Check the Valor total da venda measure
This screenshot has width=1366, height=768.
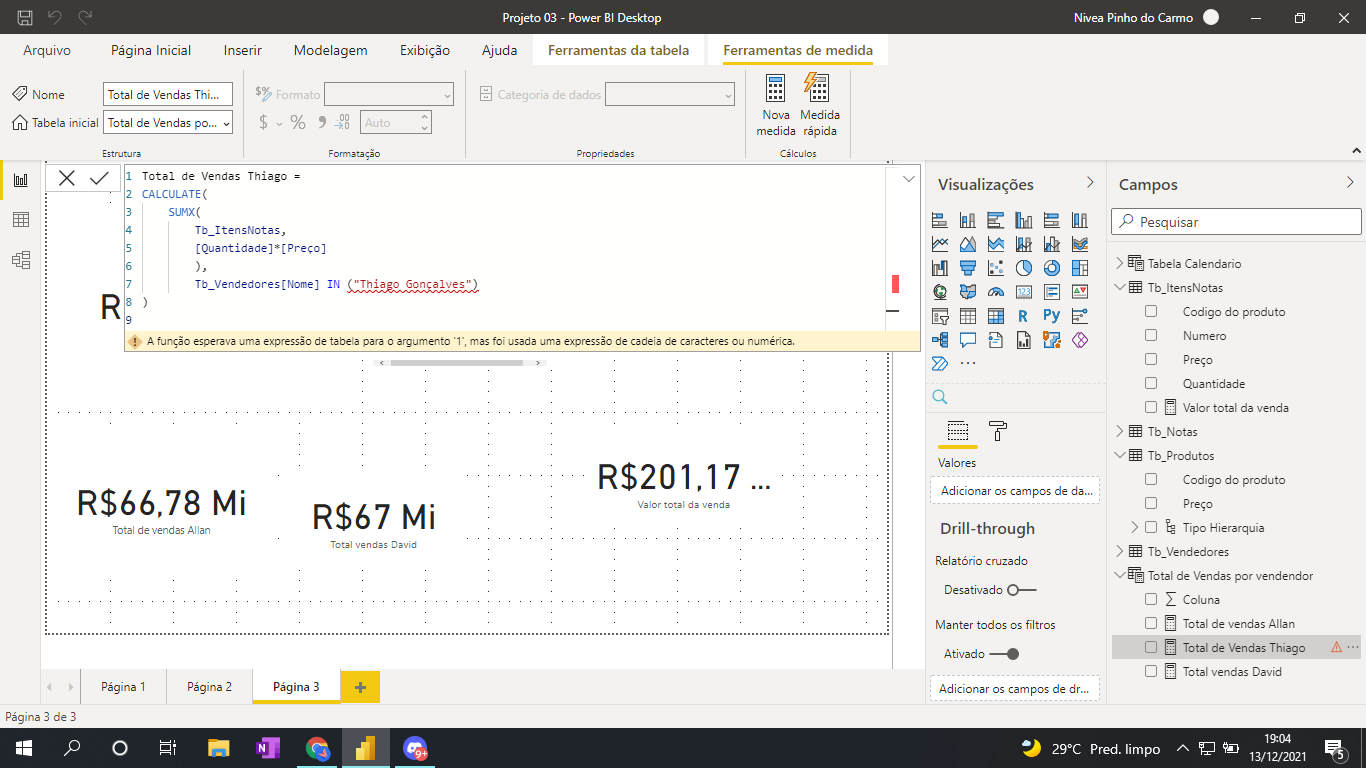click(1151, 408)
